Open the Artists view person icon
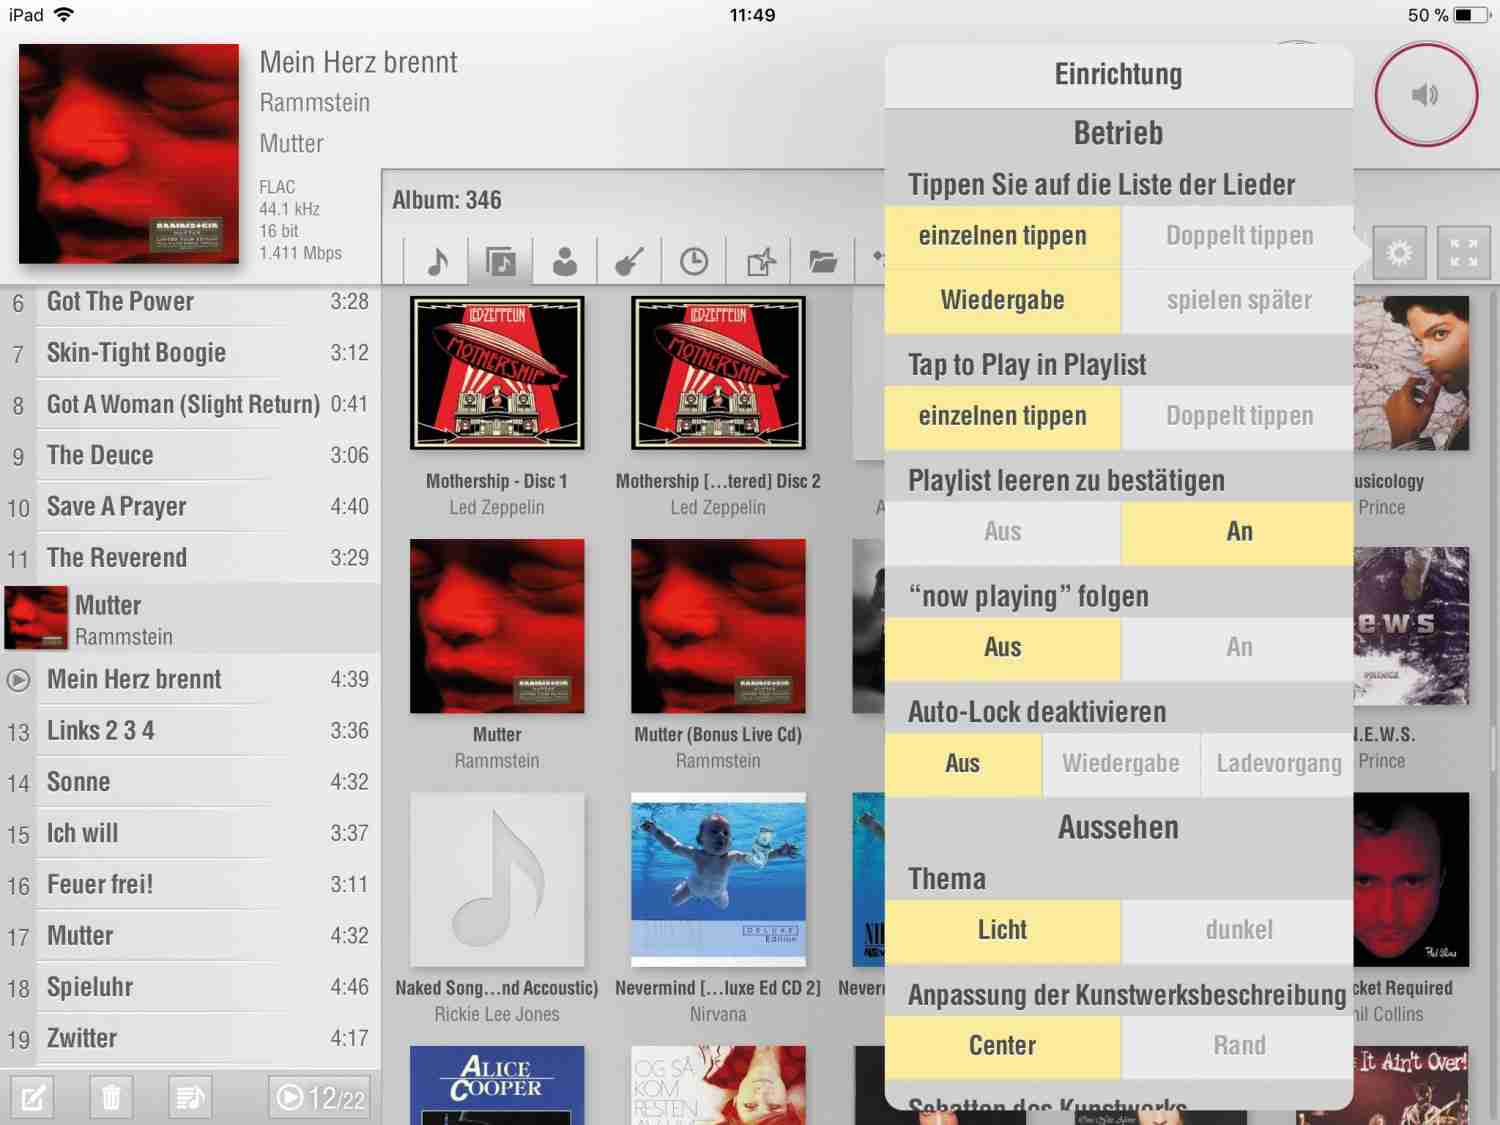The height and width of the screenshot is (1125, 1500). (x=565, y=262)
